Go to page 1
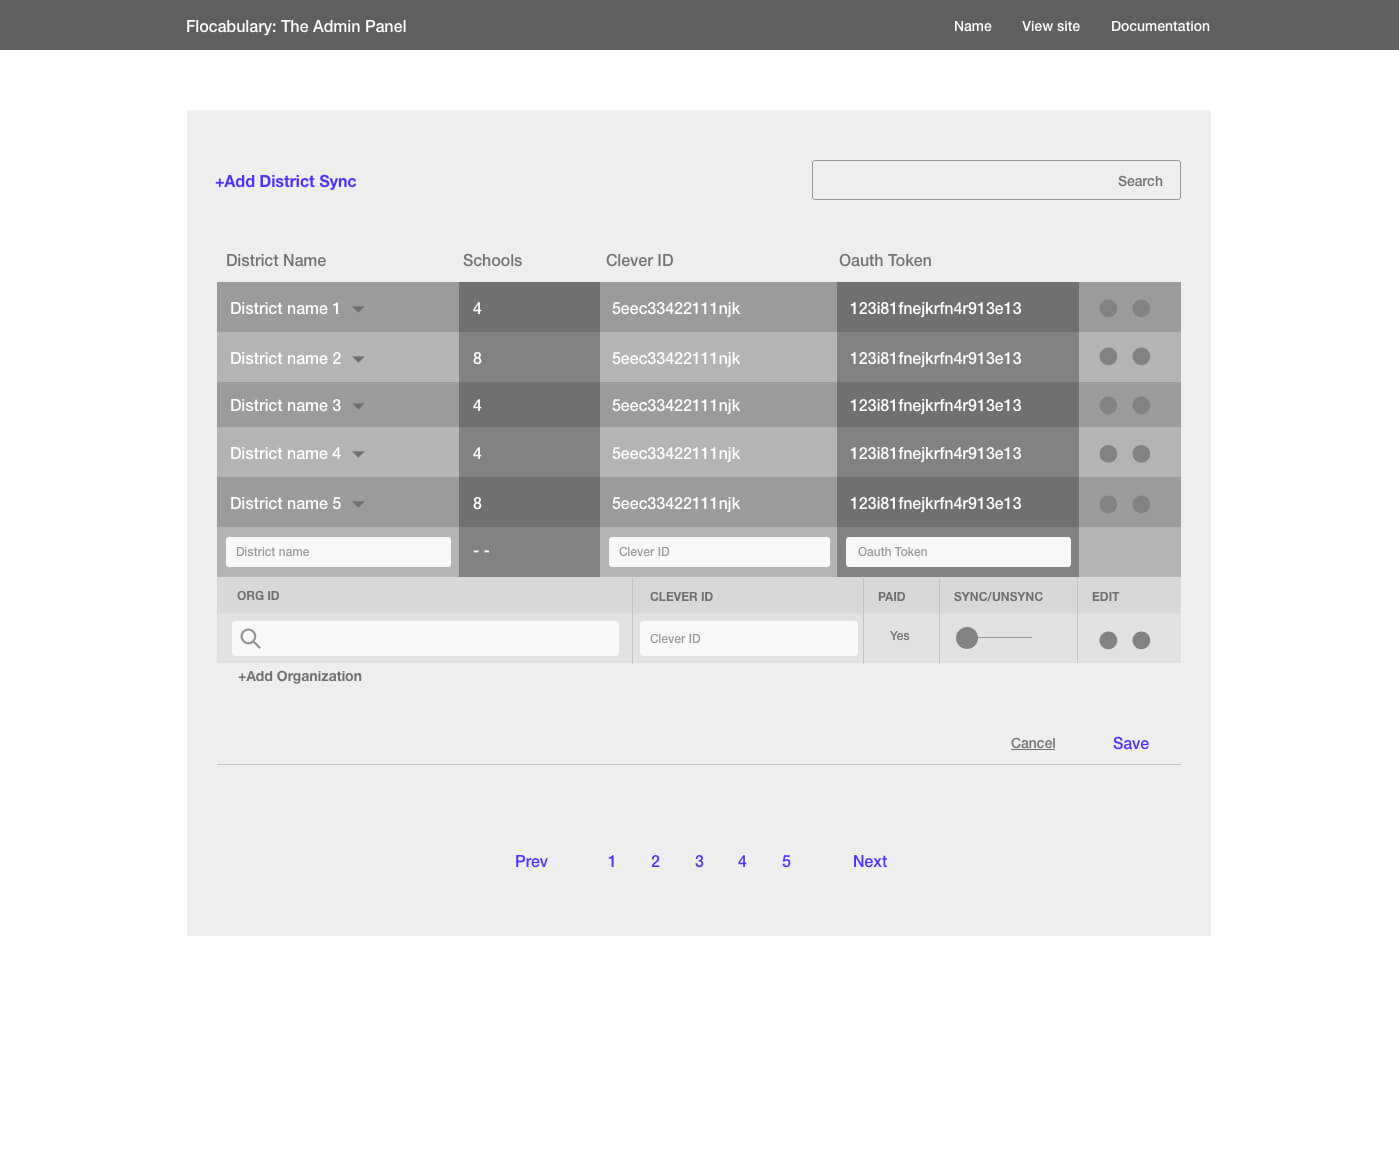1399x1150 pixels. 612,861
